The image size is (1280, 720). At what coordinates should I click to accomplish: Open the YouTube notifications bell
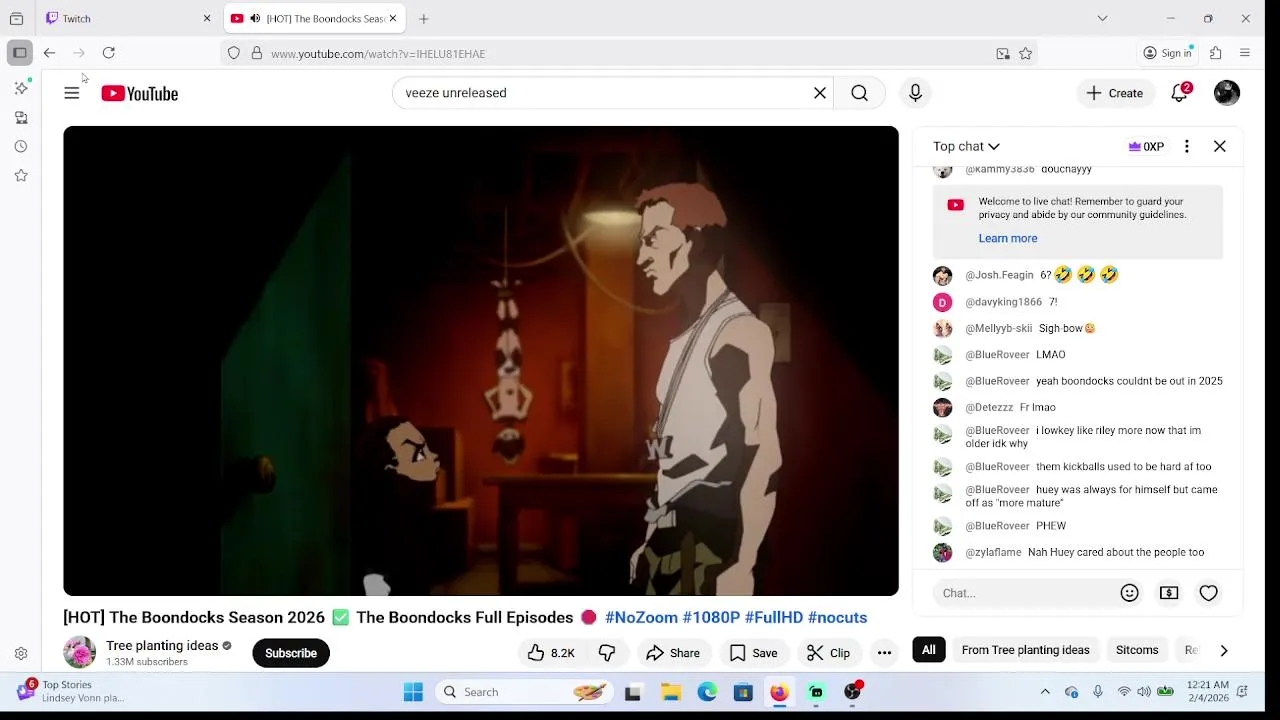tap(1180, 93)
